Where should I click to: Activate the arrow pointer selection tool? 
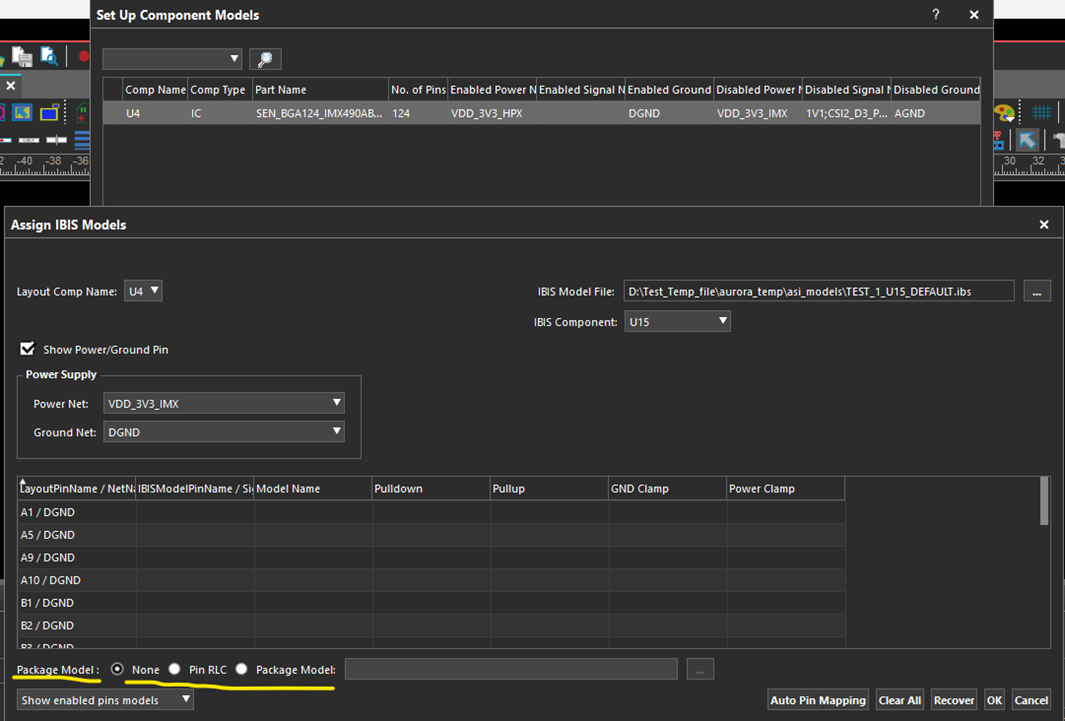(x=1027, y=141)
